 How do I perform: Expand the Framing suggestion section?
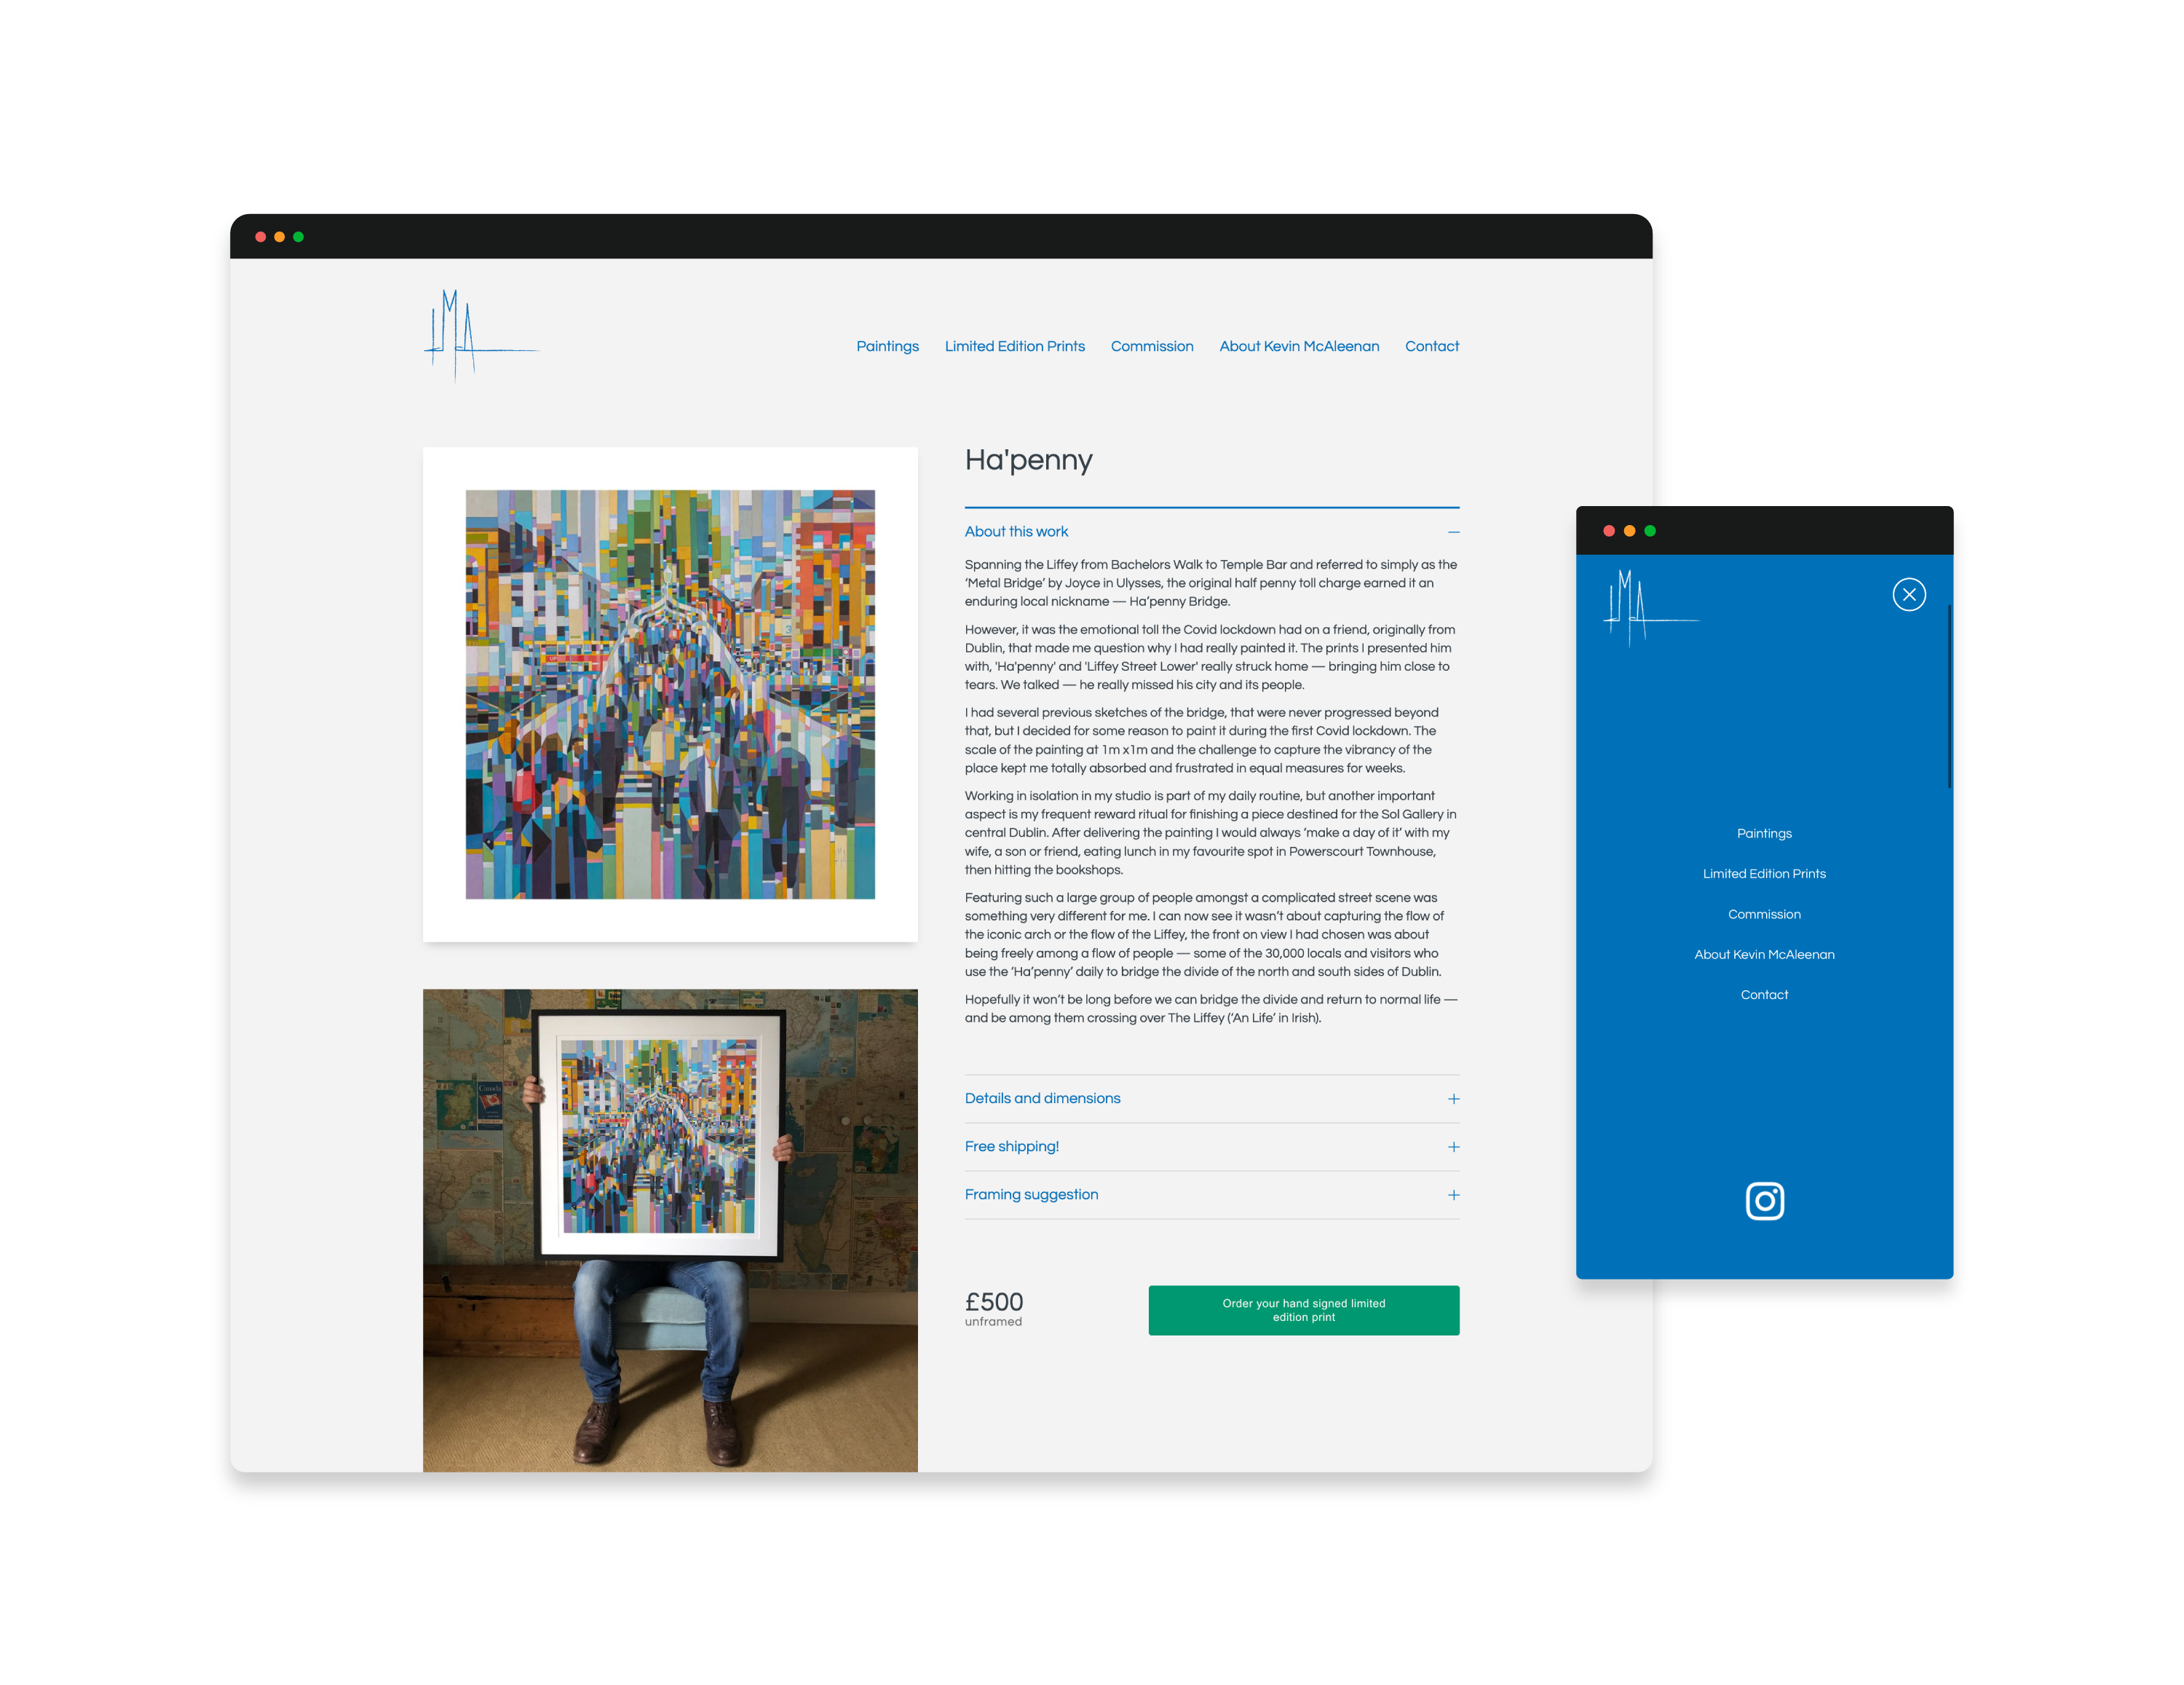click(1031, 1194)
